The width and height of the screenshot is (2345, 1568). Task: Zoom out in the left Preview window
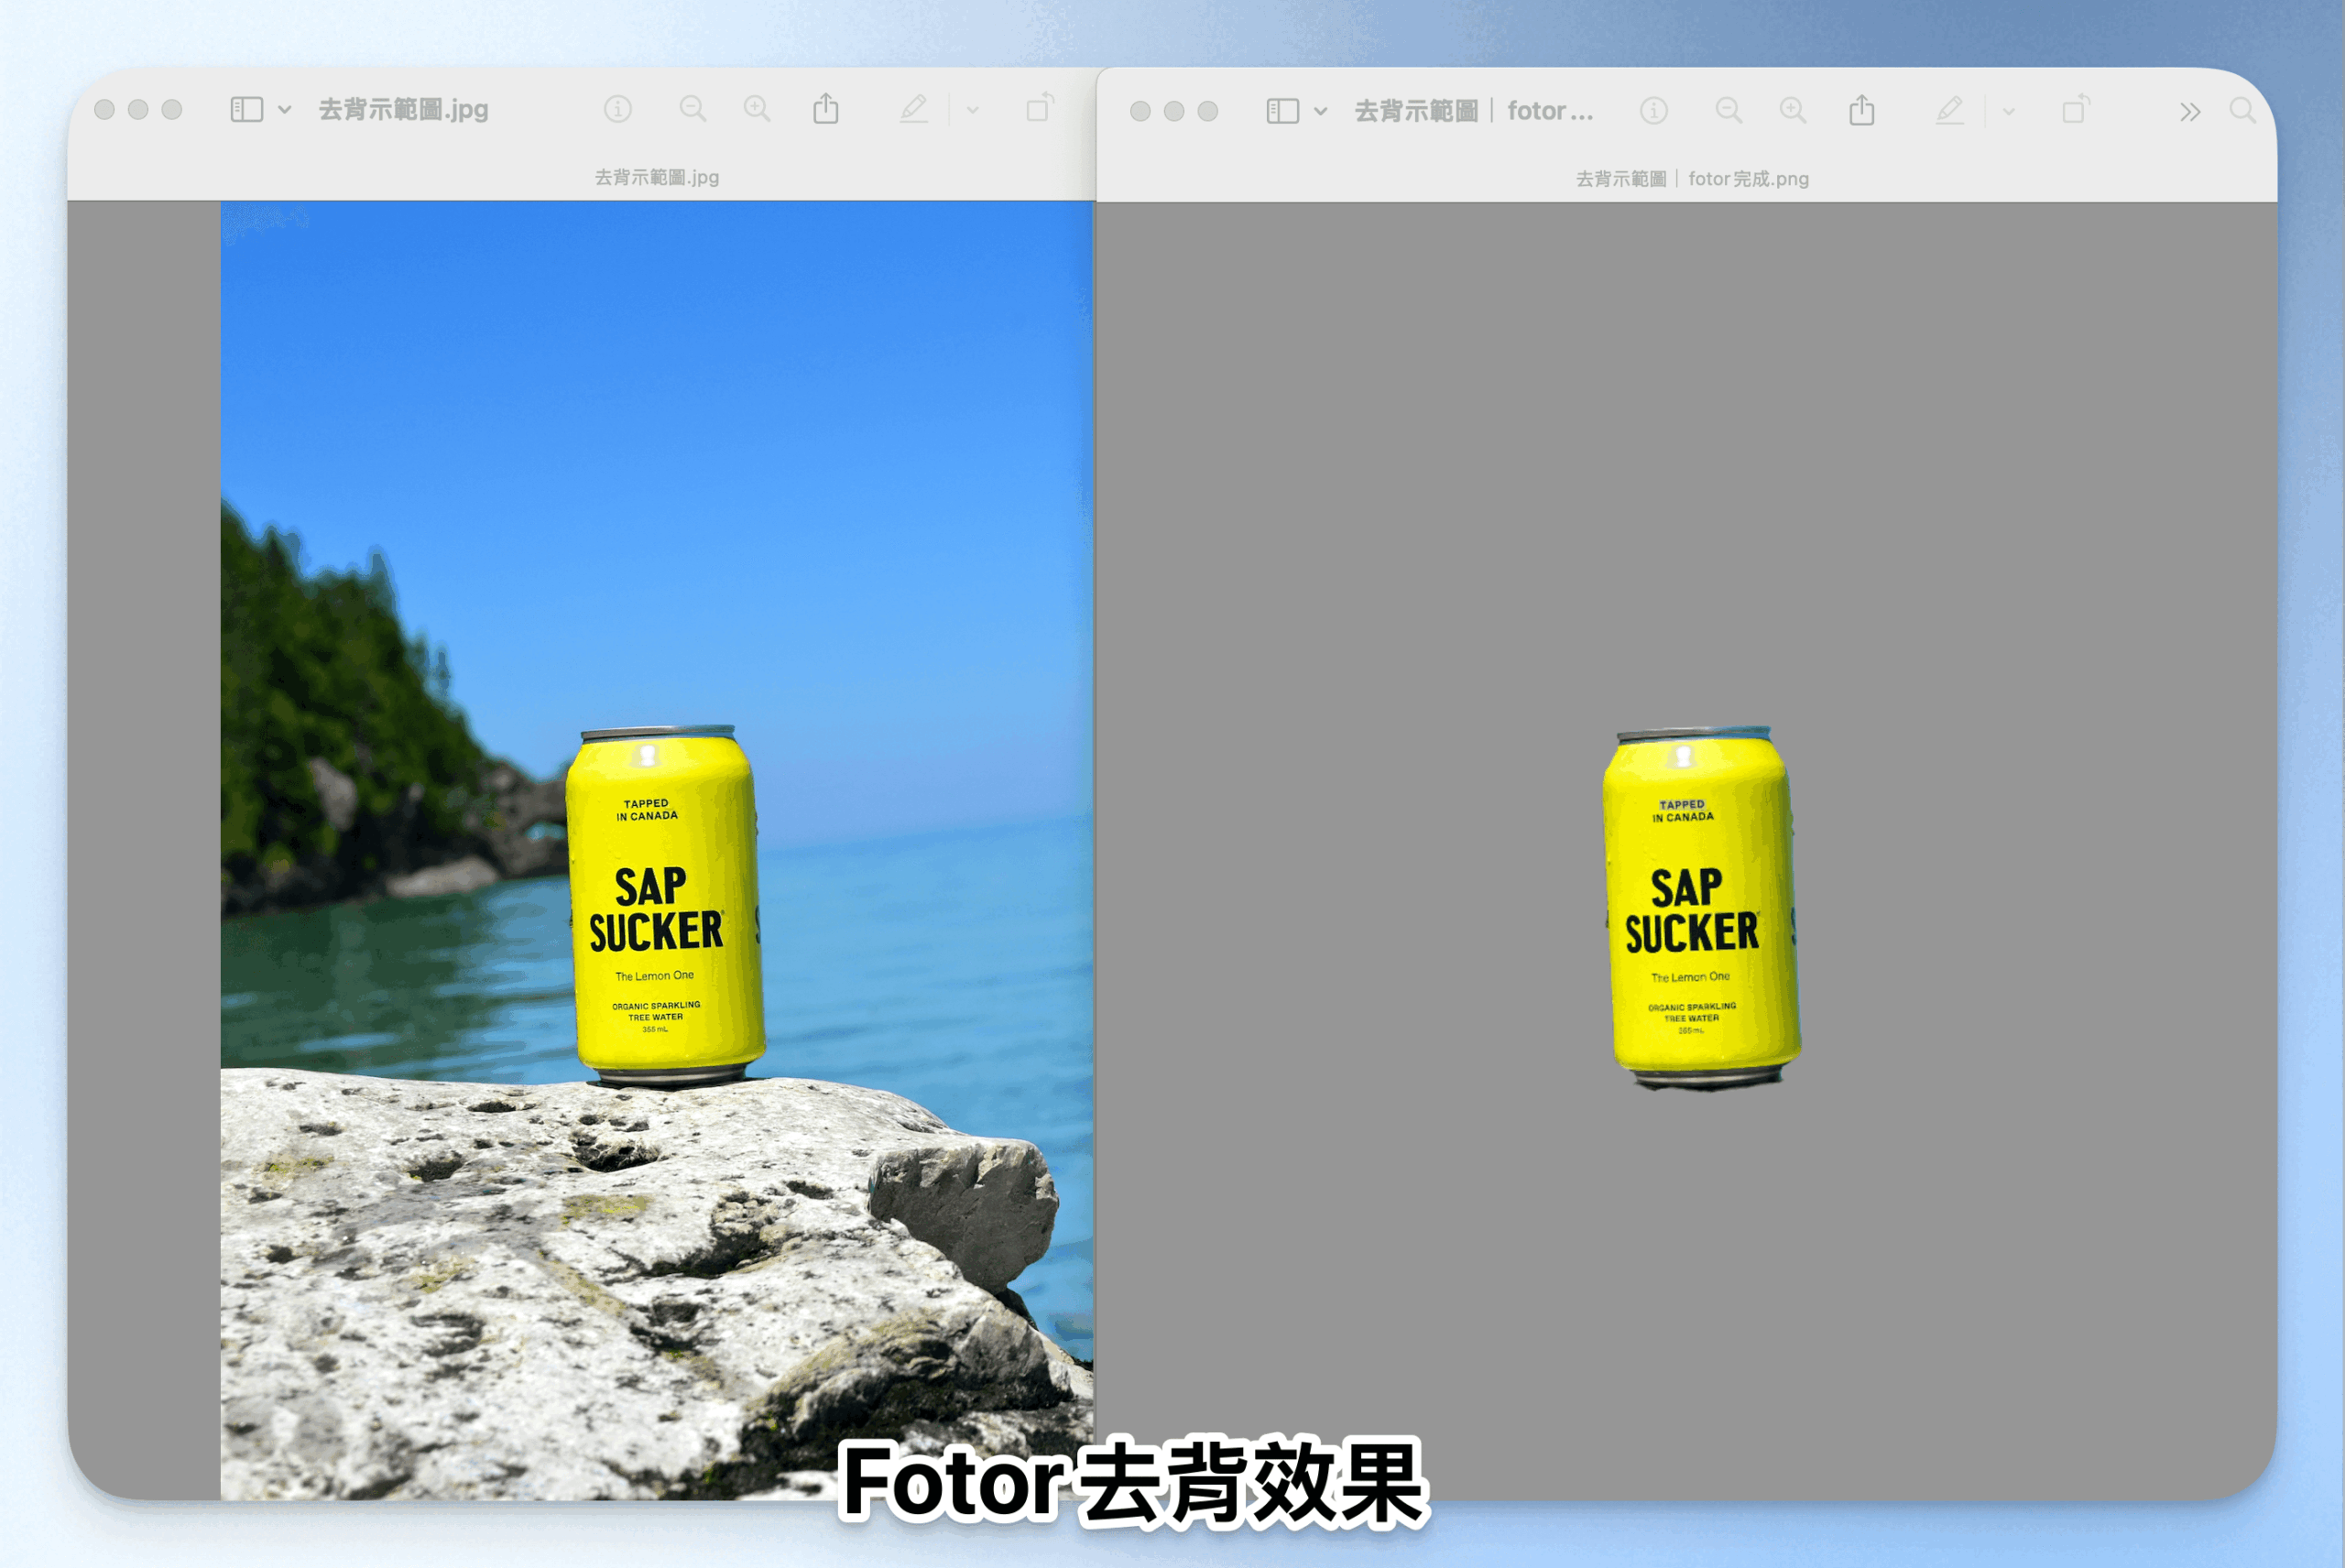692,109
